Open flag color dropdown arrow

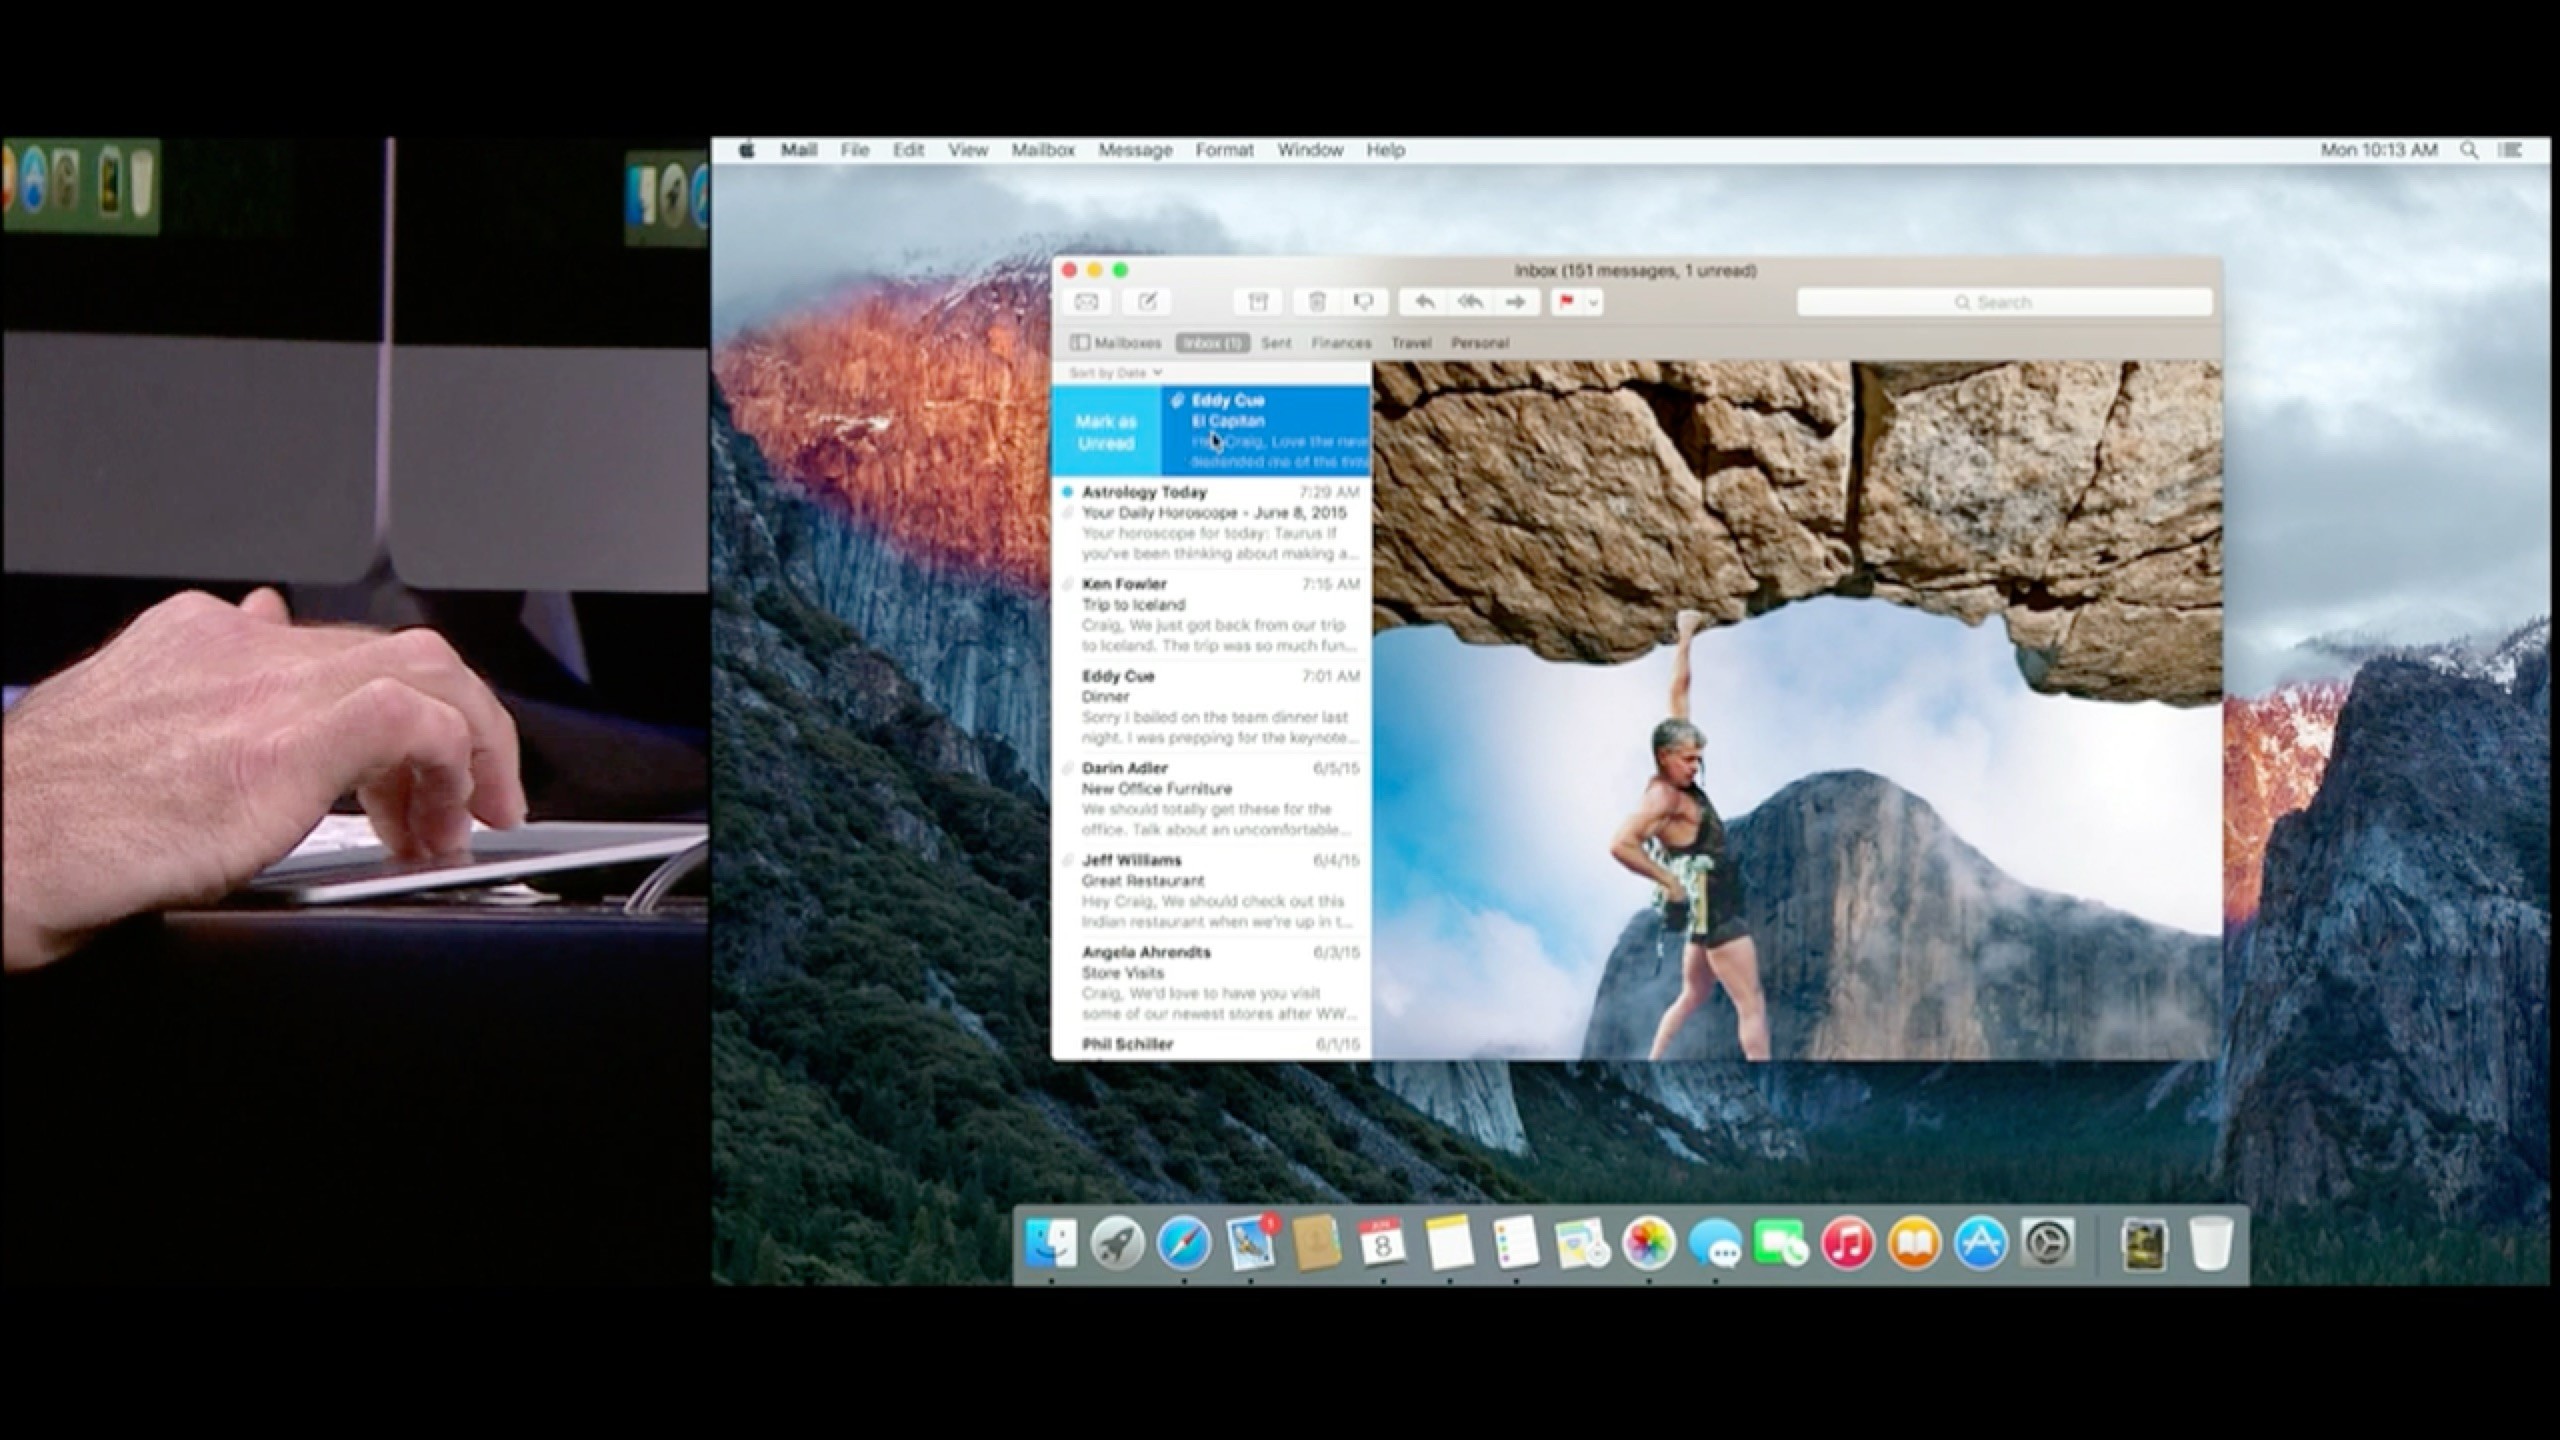1594,302
